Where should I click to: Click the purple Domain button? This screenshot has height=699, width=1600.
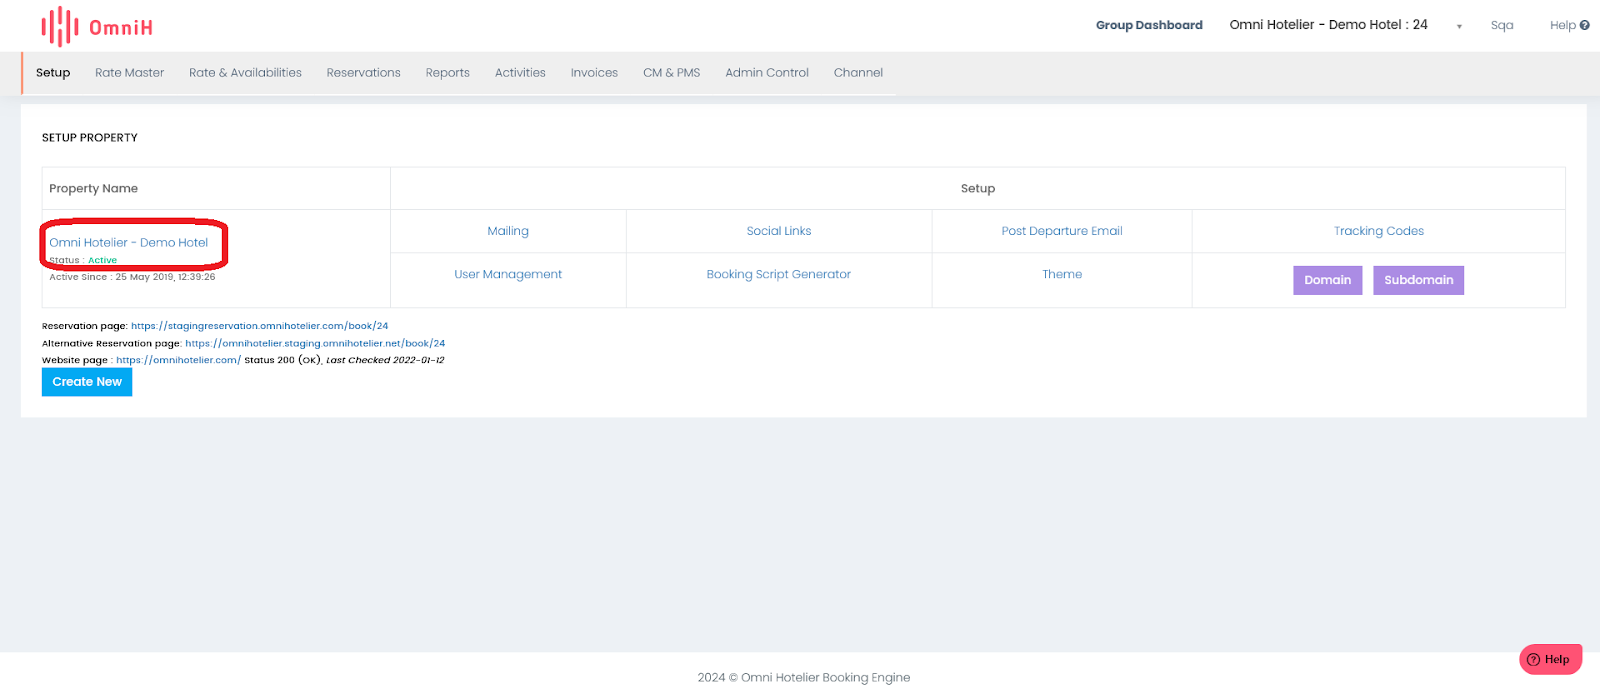pyautogui.click(x=1328, y=280)
